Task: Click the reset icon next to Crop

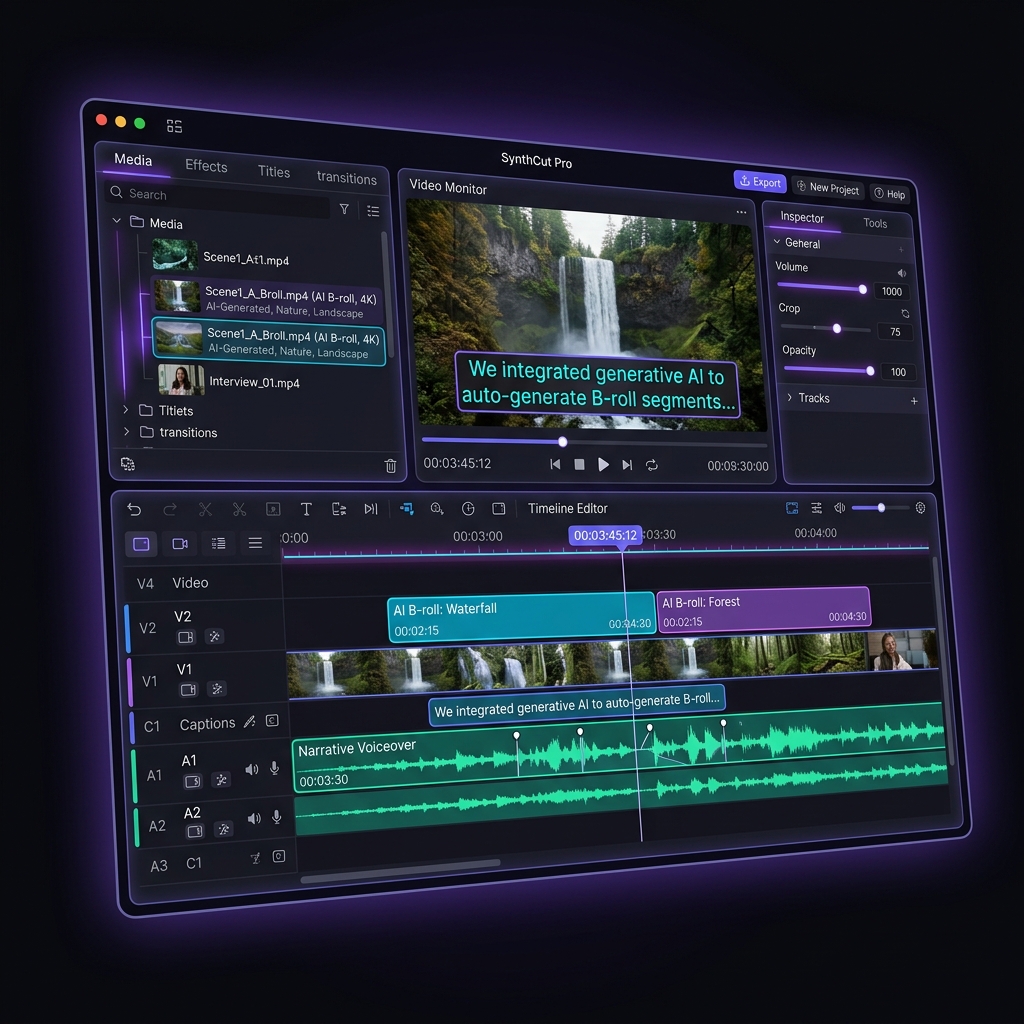Action: click(905, 313)
